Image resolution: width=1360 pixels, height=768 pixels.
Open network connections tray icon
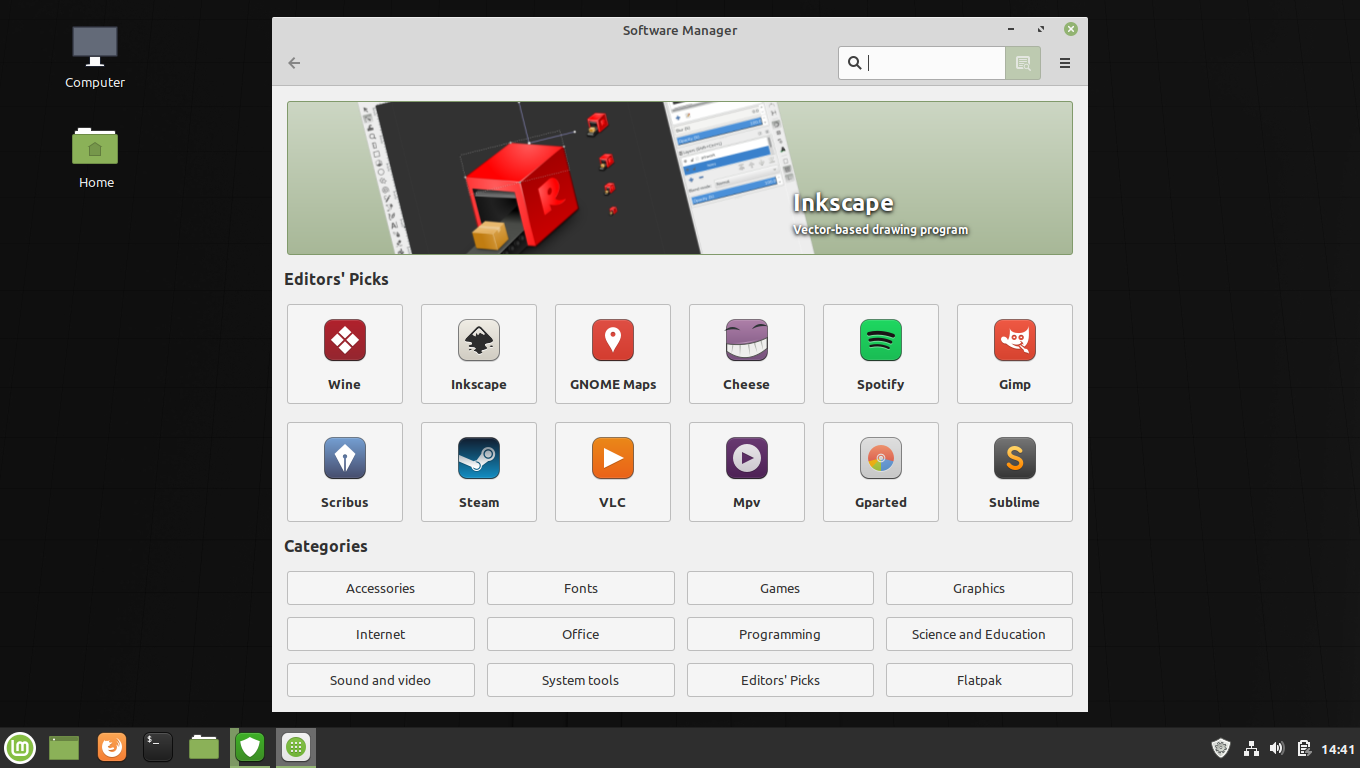coord(1251,748)
